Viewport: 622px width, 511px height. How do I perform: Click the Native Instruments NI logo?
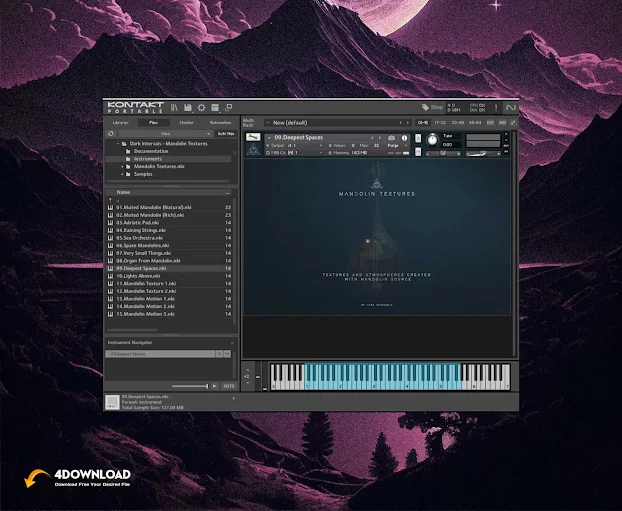511,108
